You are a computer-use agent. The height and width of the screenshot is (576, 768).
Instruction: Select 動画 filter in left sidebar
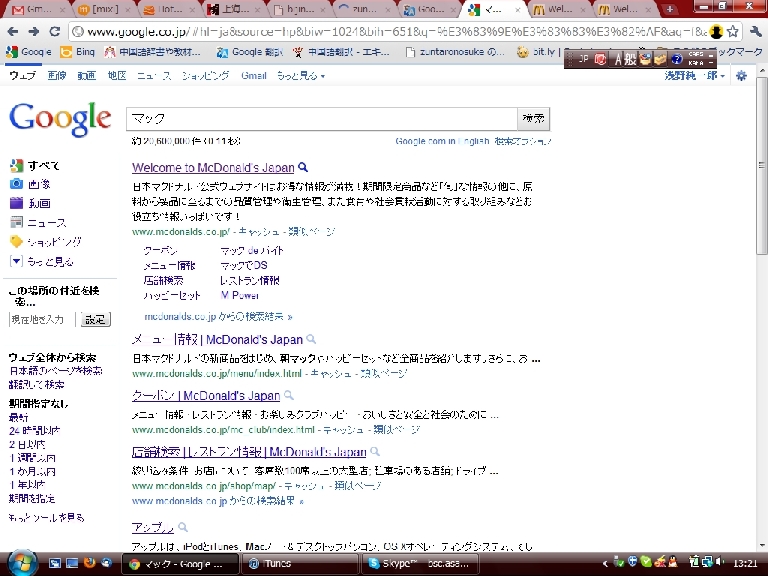coord(30,203)
